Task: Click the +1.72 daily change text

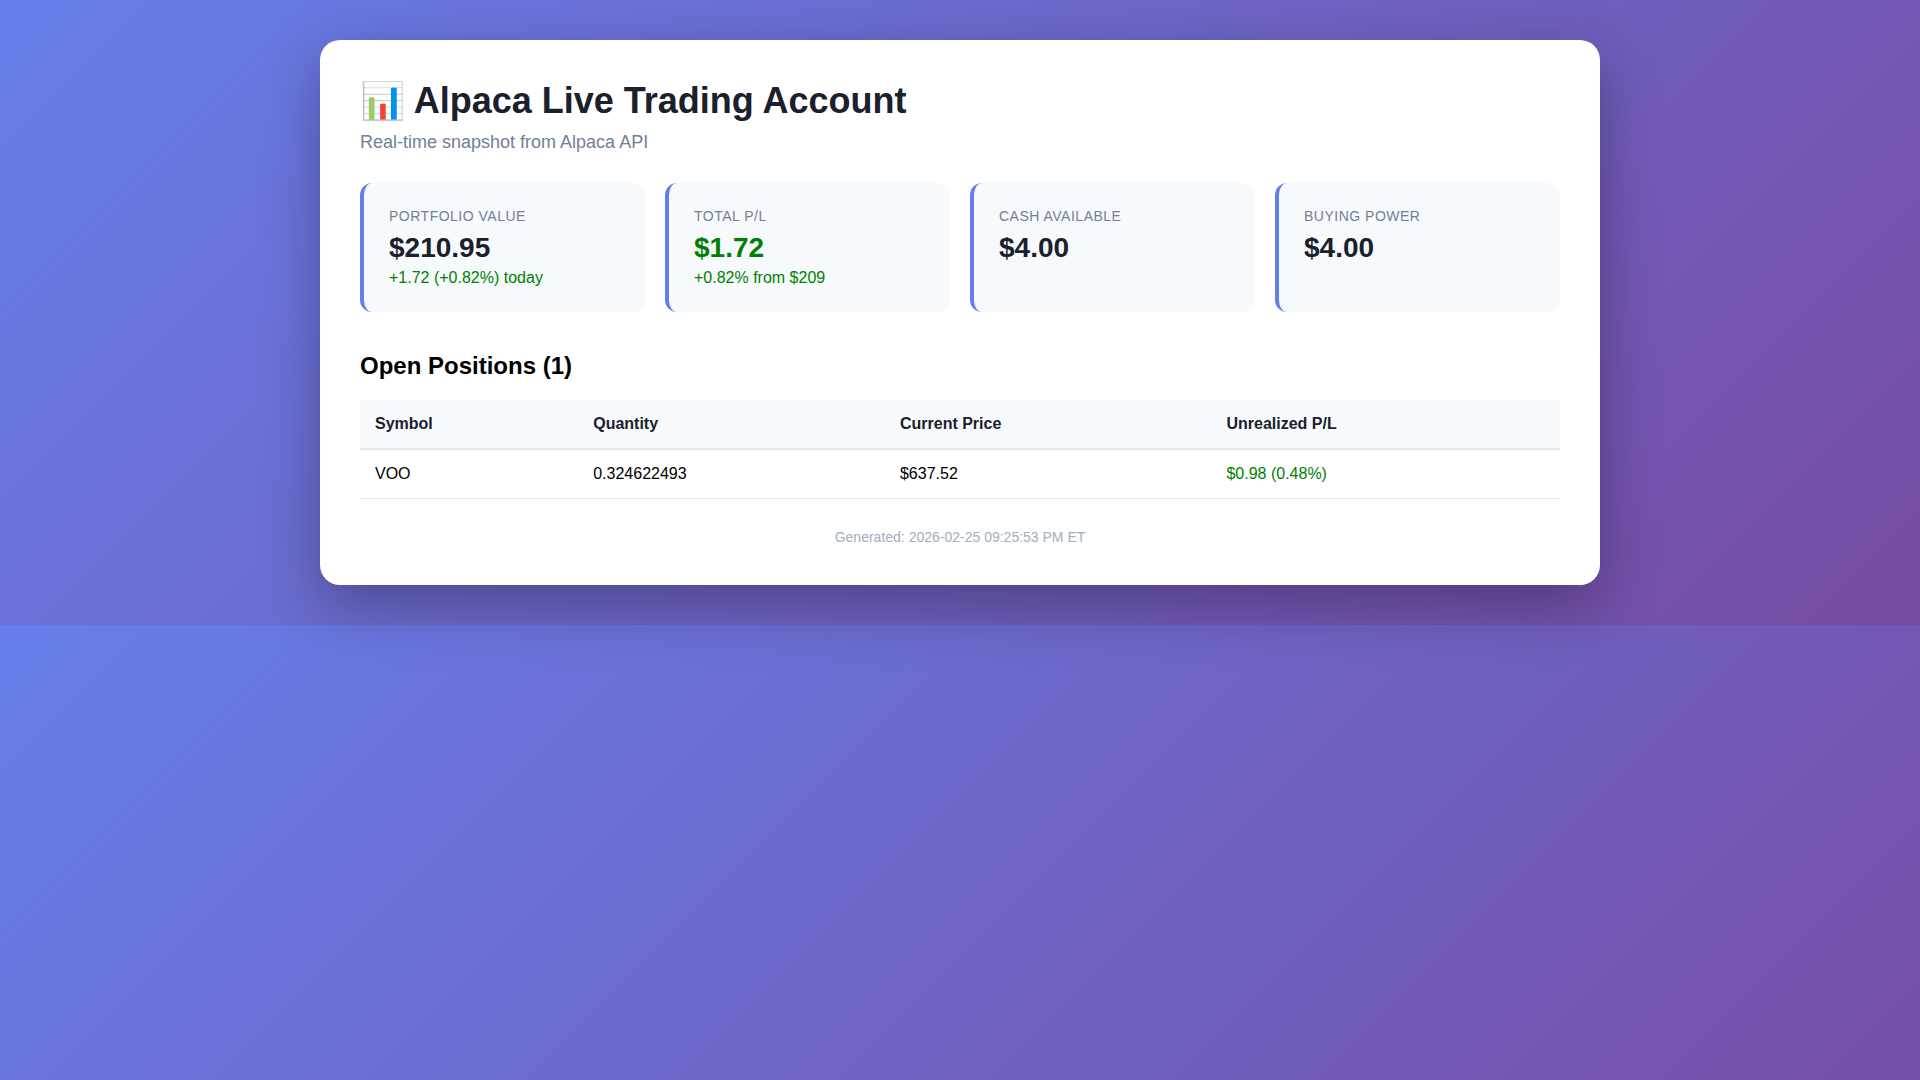Action: [x=466, y=277]
